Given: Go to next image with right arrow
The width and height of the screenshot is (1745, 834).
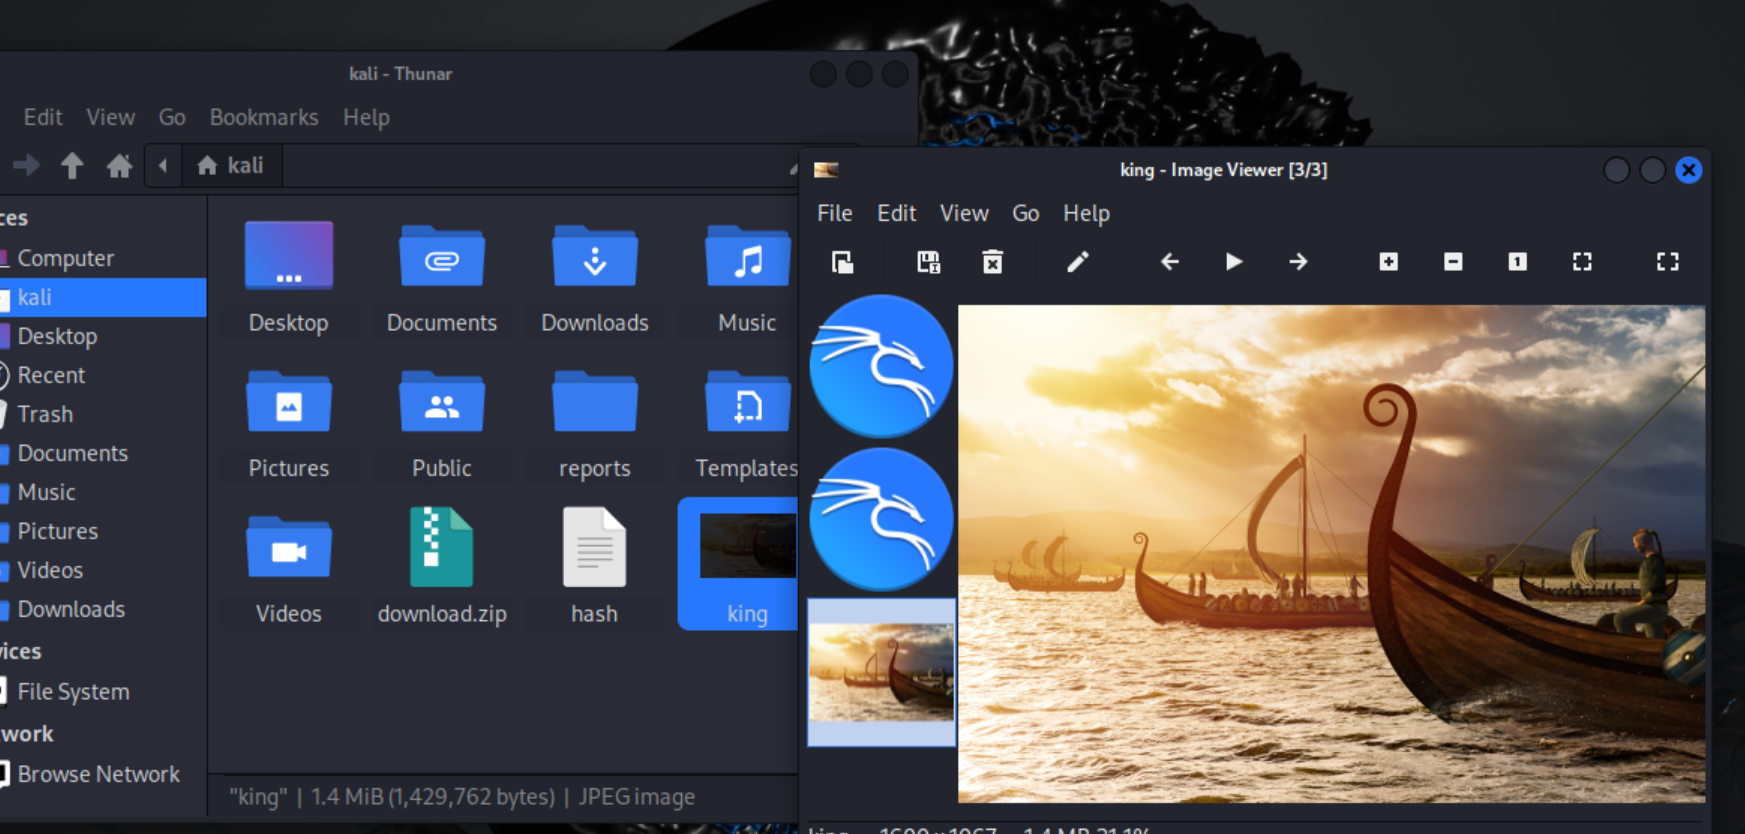Looking at the screenshot, I should point(1298,262).
